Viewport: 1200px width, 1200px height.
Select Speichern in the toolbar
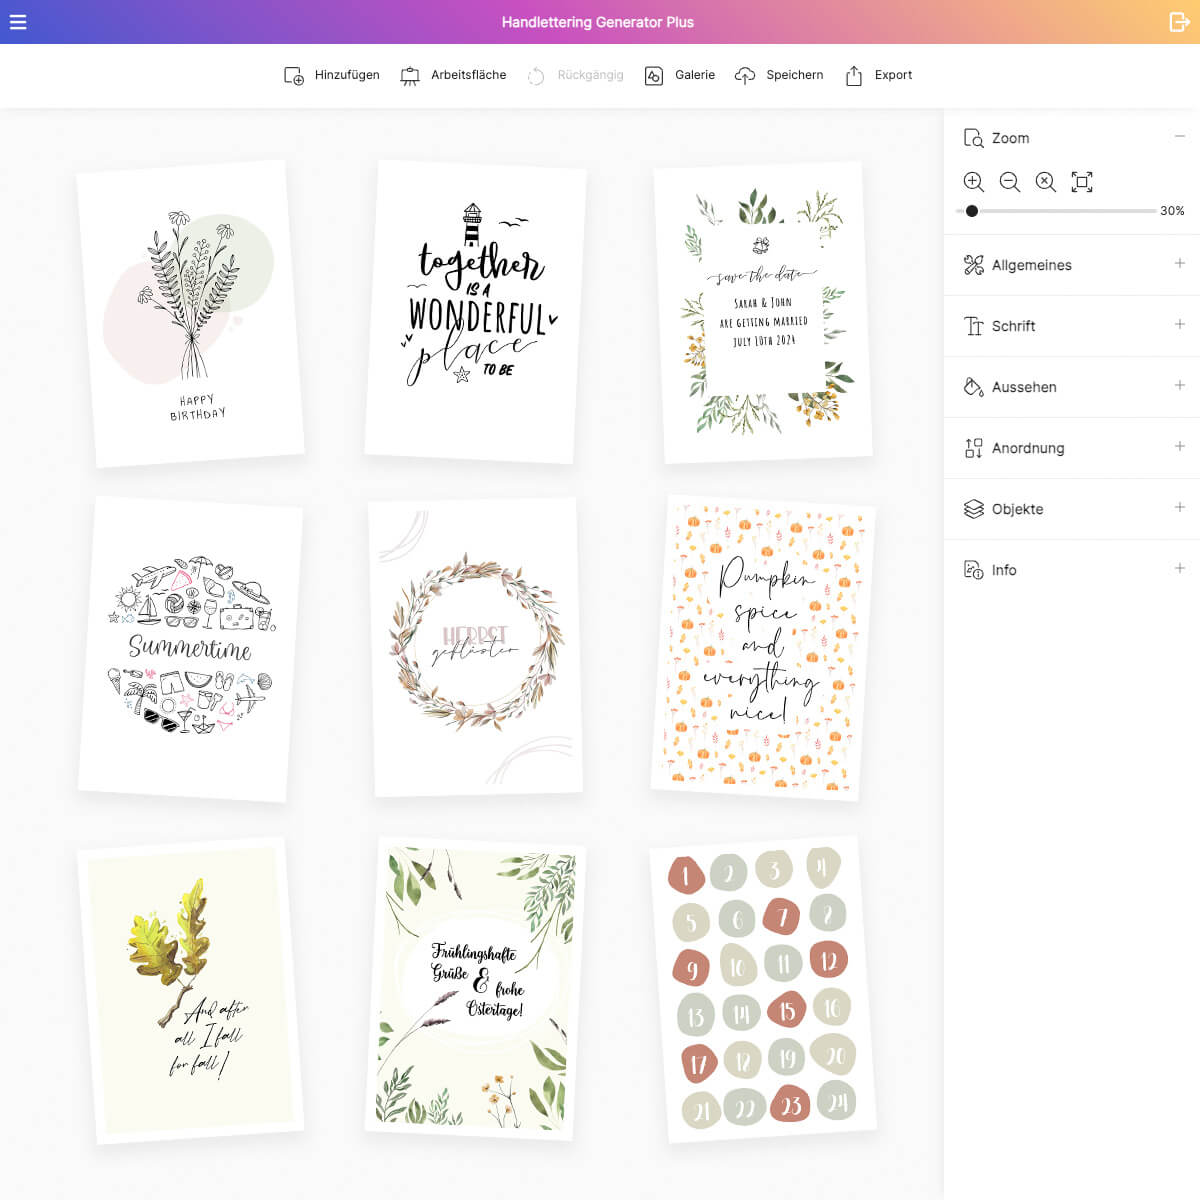point(779,76)
